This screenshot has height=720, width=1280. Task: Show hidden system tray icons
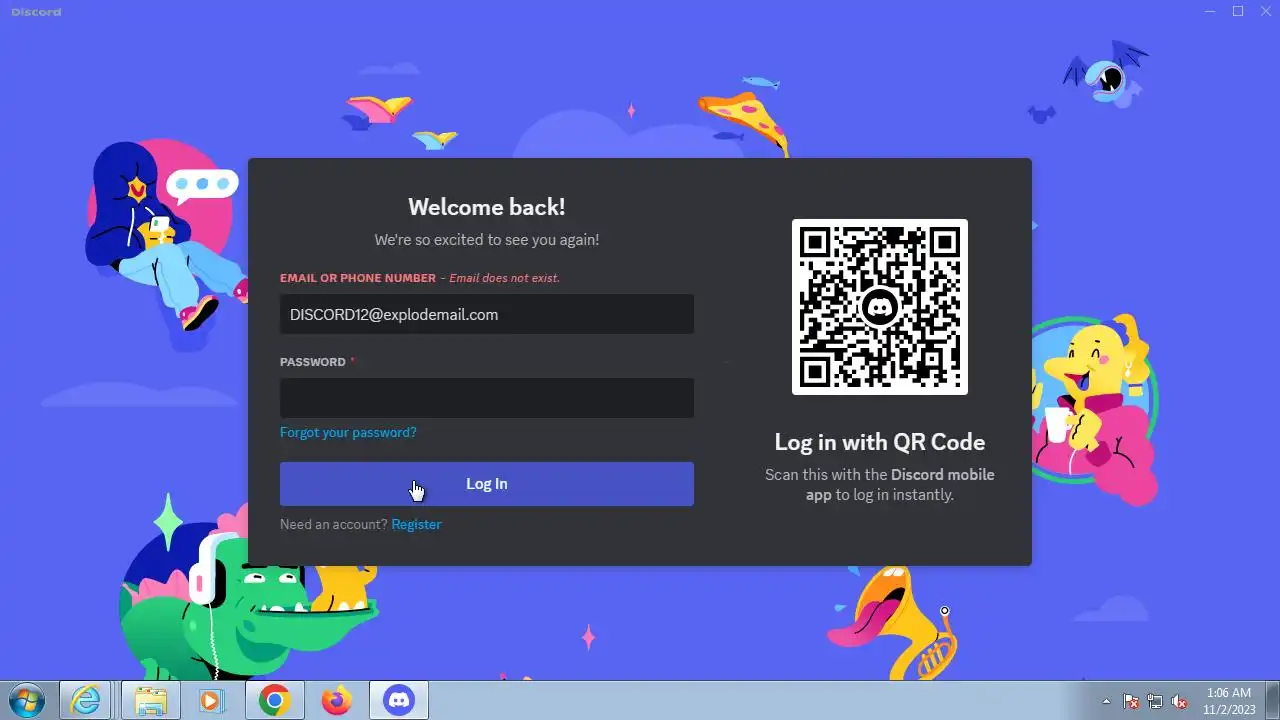(x=1106, y=701)
